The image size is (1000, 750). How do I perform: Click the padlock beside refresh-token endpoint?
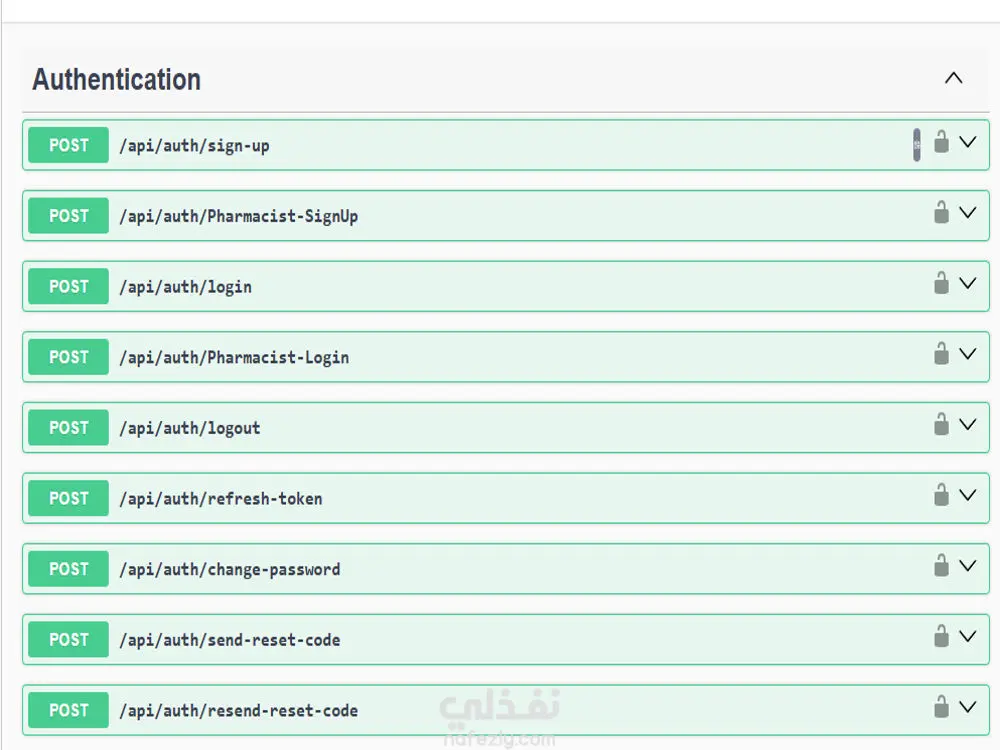click(941, 495)
